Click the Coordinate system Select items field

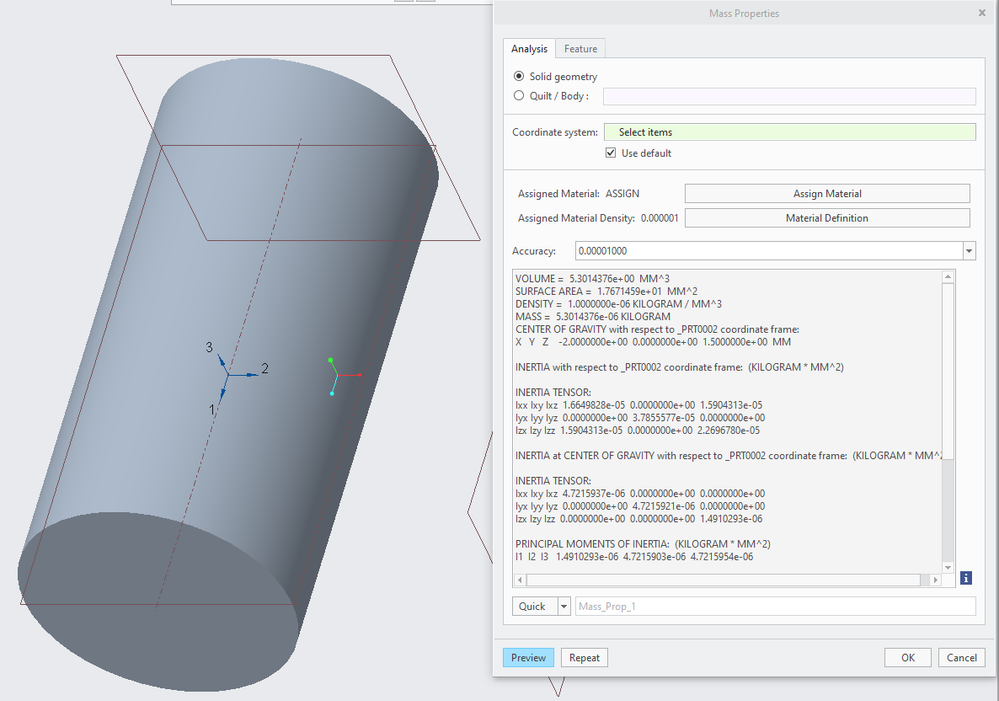789,132
